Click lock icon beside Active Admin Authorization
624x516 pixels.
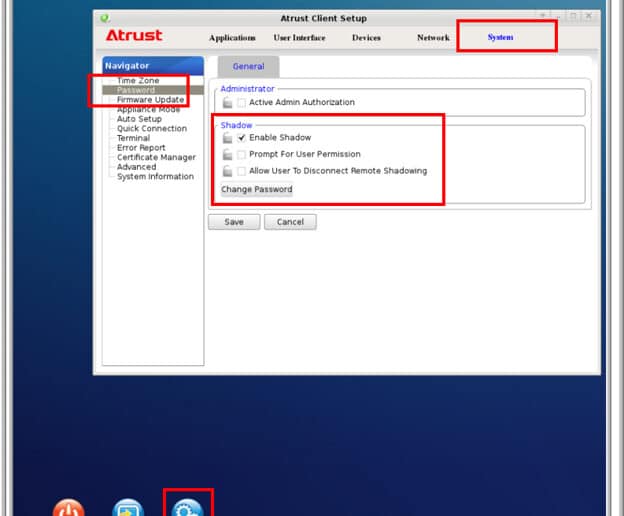[x=227, y=102]
